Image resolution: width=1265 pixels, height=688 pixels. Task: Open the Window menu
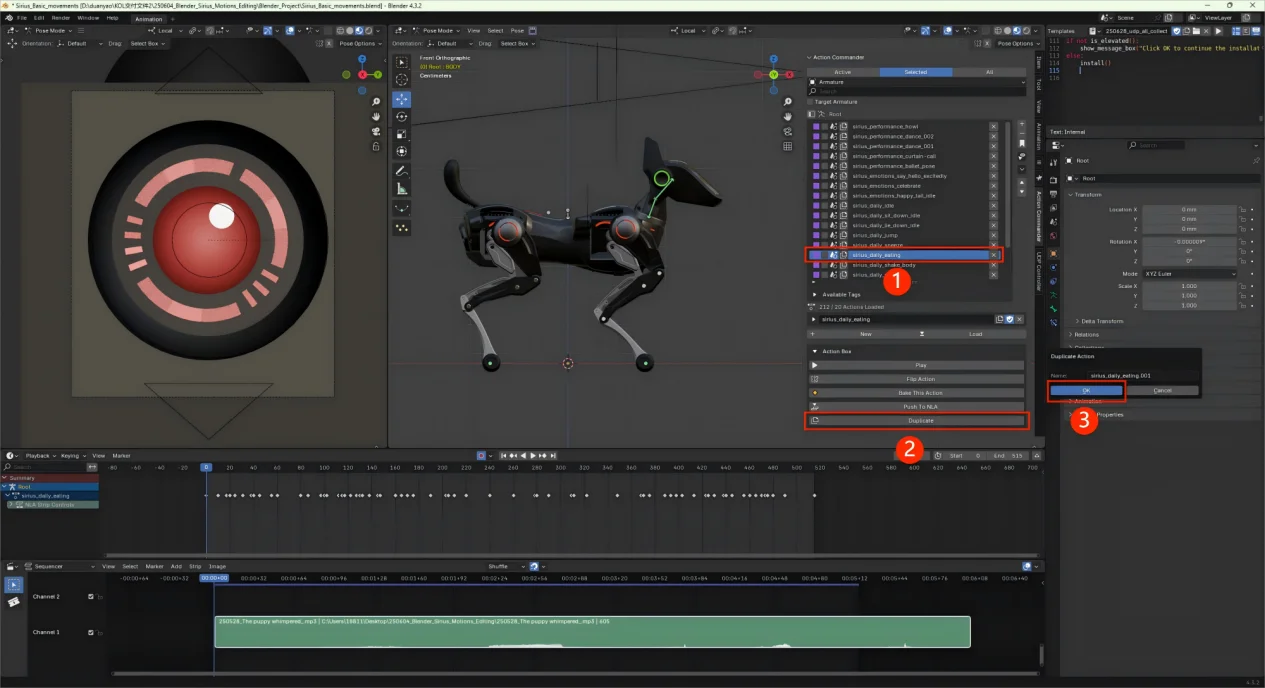(88, 18)
